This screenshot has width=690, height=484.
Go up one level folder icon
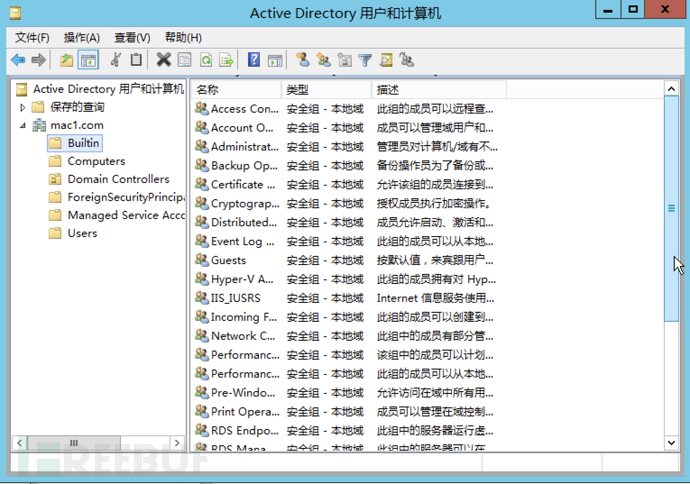66,60
